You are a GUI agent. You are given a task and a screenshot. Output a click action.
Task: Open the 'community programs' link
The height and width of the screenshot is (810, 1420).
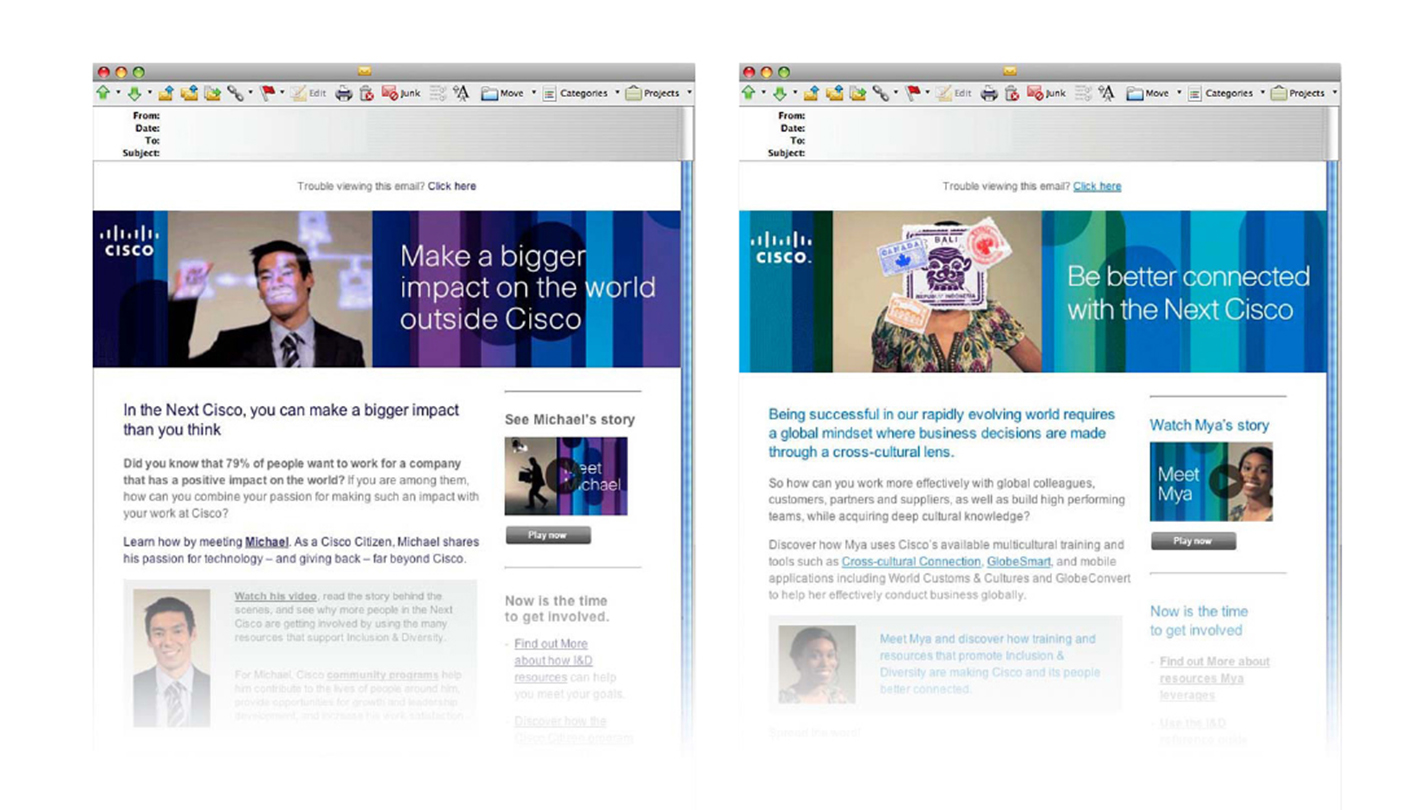380,675
